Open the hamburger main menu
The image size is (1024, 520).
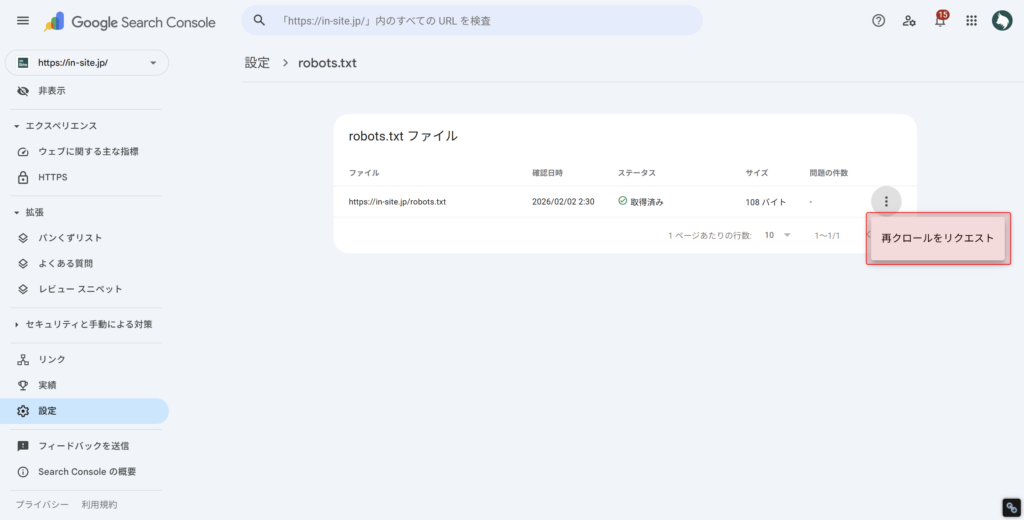[23, 21]
